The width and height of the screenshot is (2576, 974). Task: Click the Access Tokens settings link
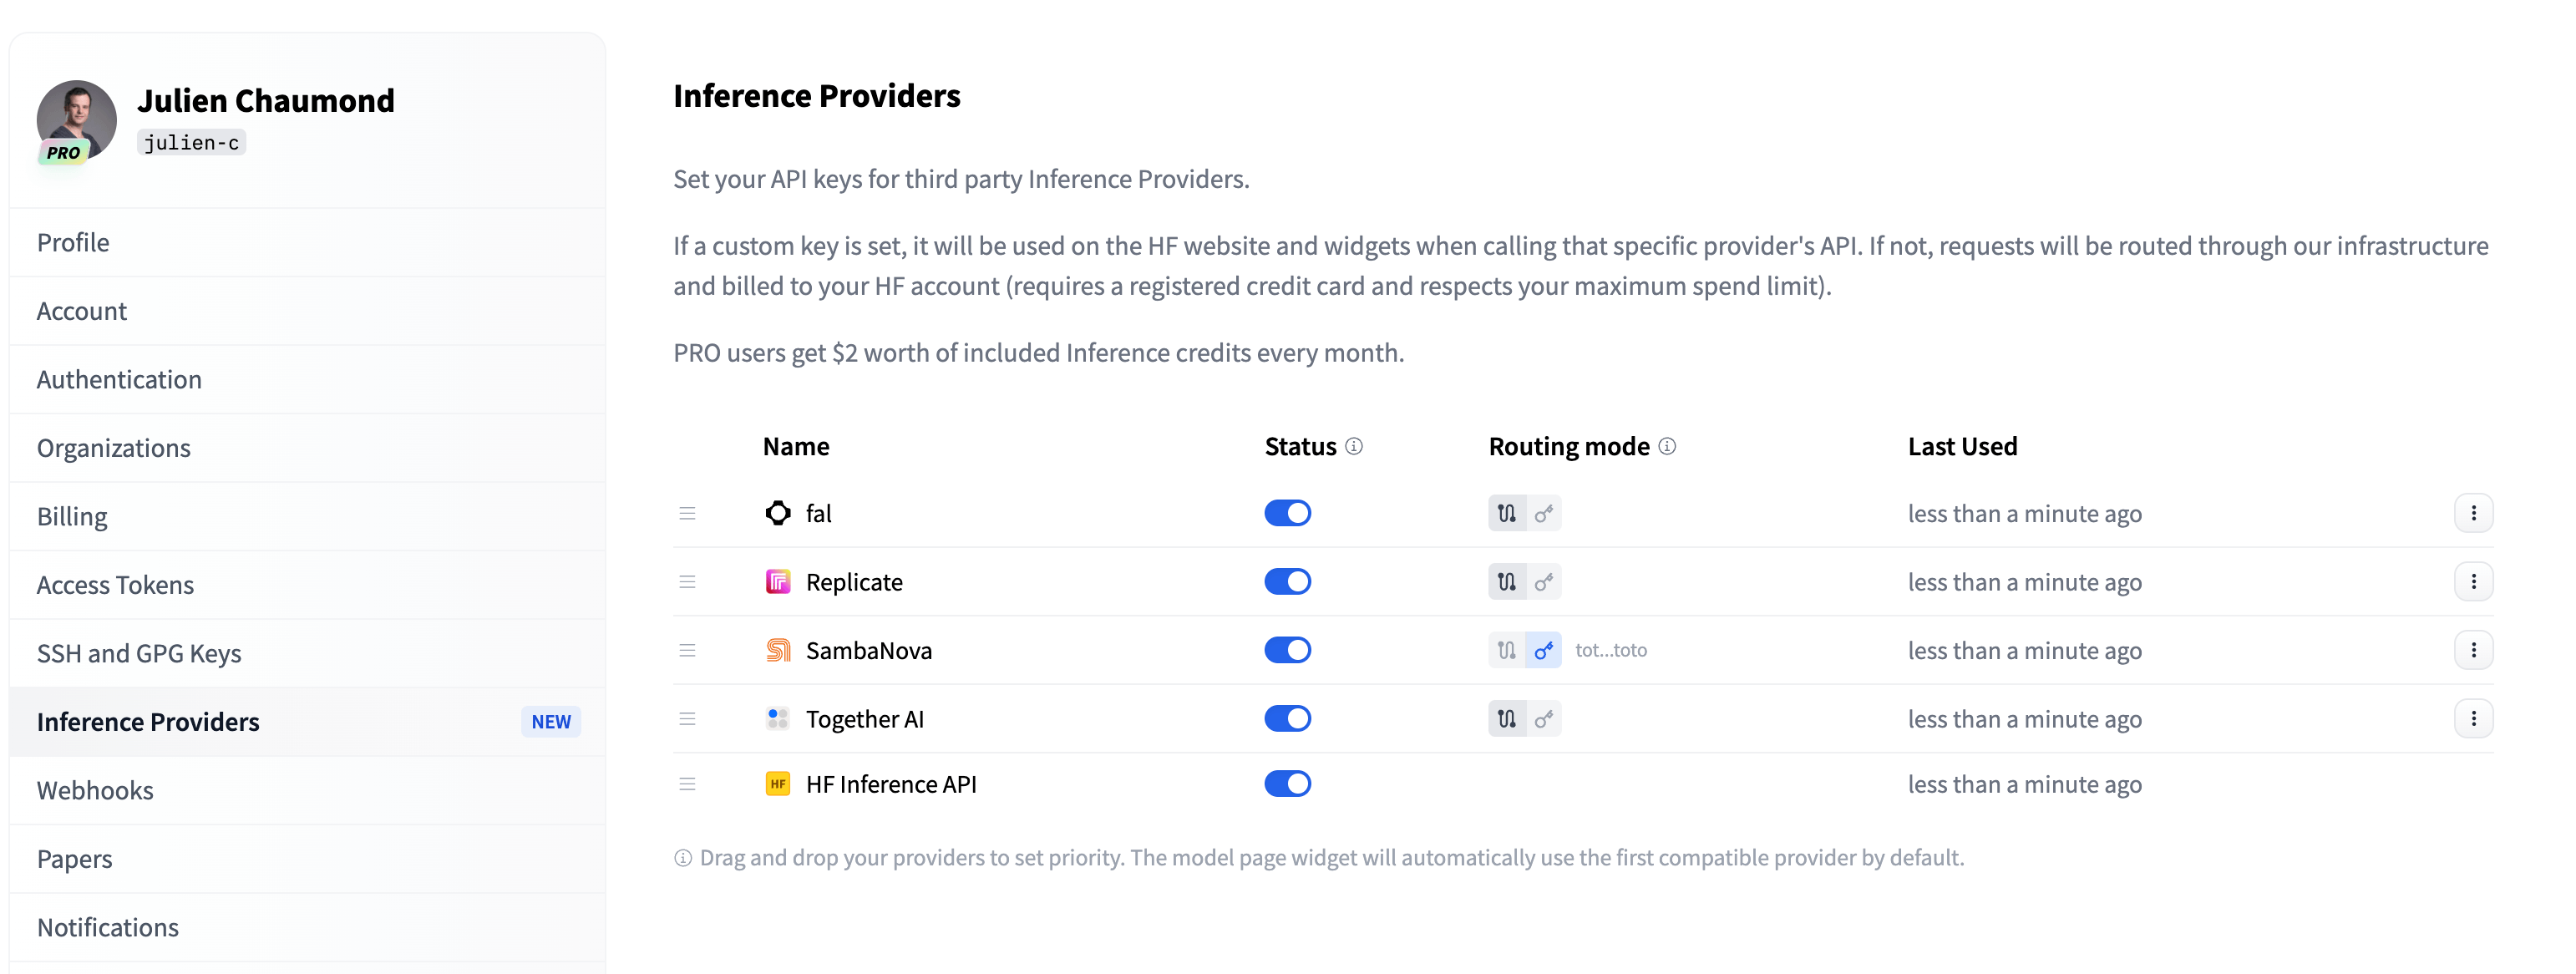pos(115,583)
